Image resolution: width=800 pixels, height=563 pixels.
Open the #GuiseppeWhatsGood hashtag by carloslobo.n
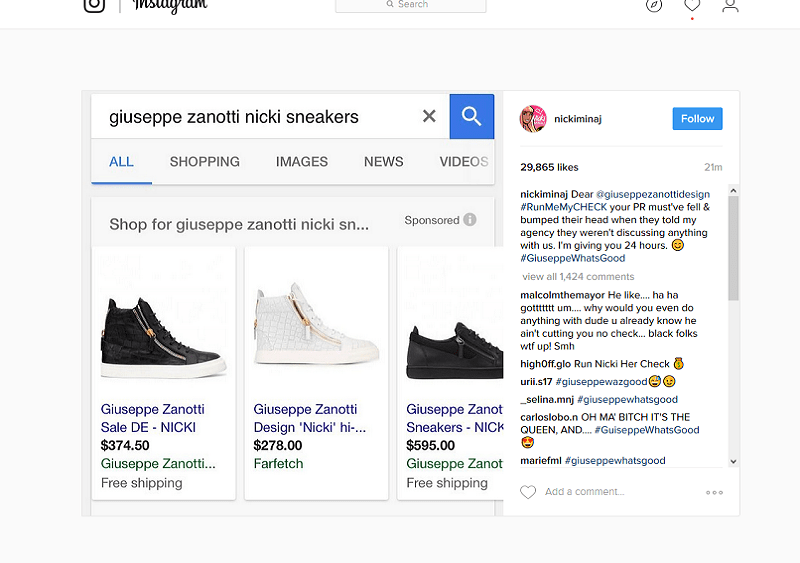[647, 430]
